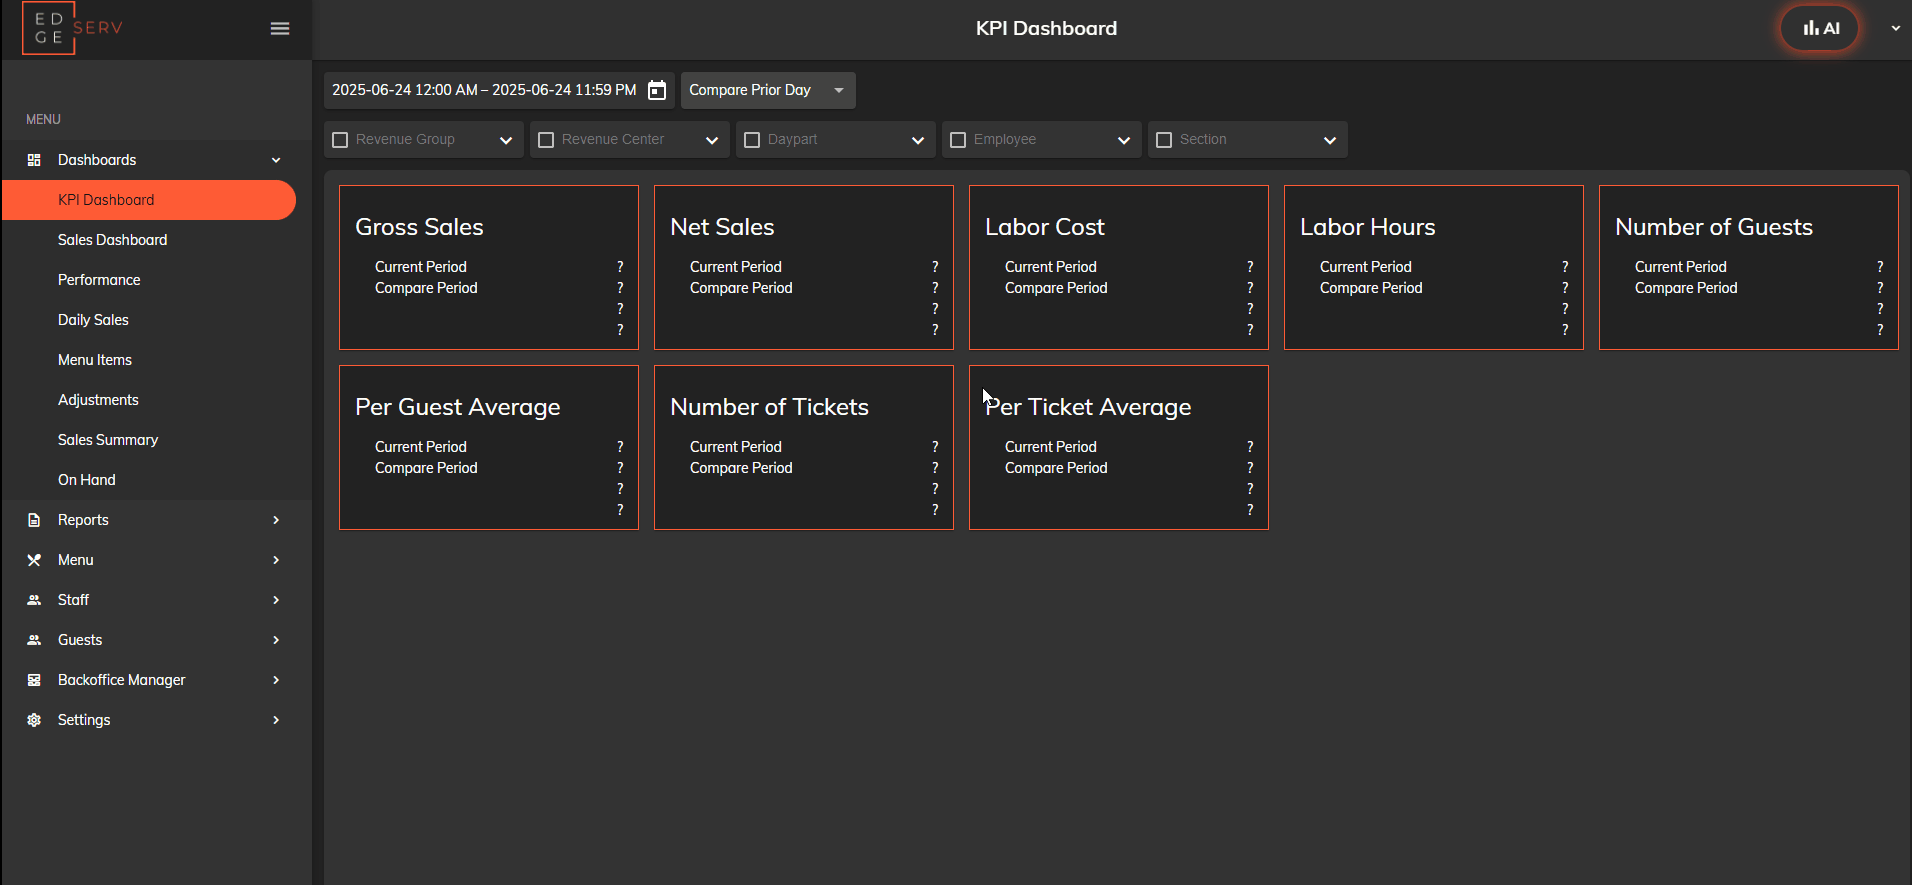Open the Compare Prior Day dropdown
This screenshot has height=885, width=1912.
(767, 91)
